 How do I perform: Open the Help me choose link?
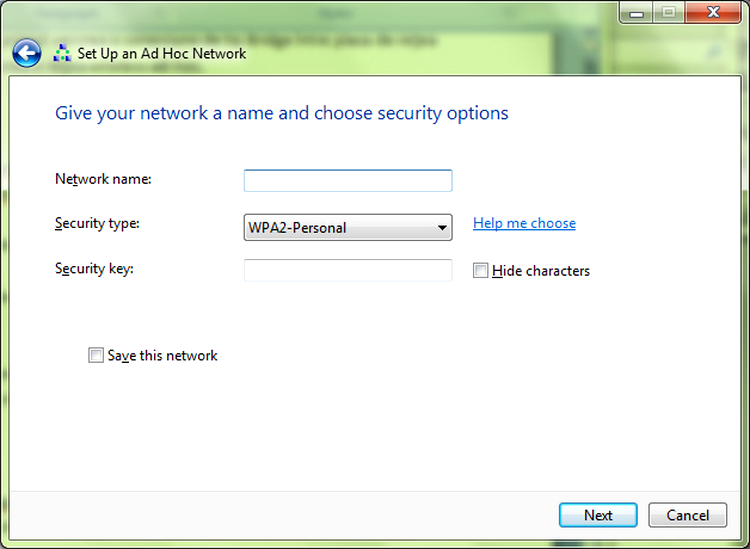(524, 223)
